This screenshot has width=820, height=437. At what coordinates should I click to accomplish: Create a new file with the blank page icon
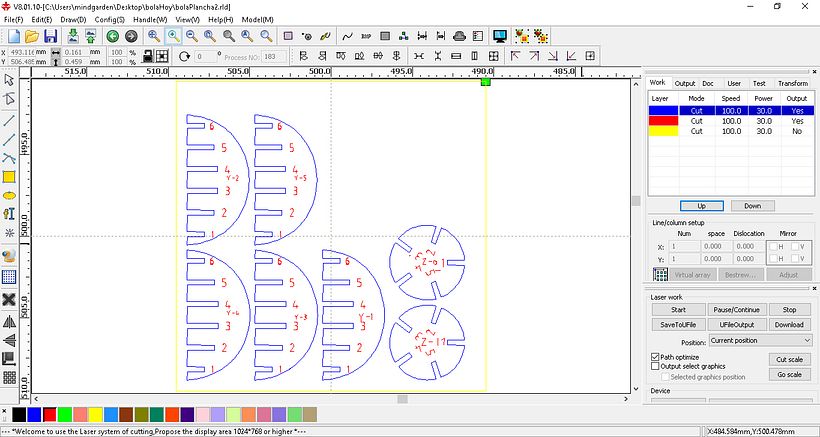click(x=14, y=36)
